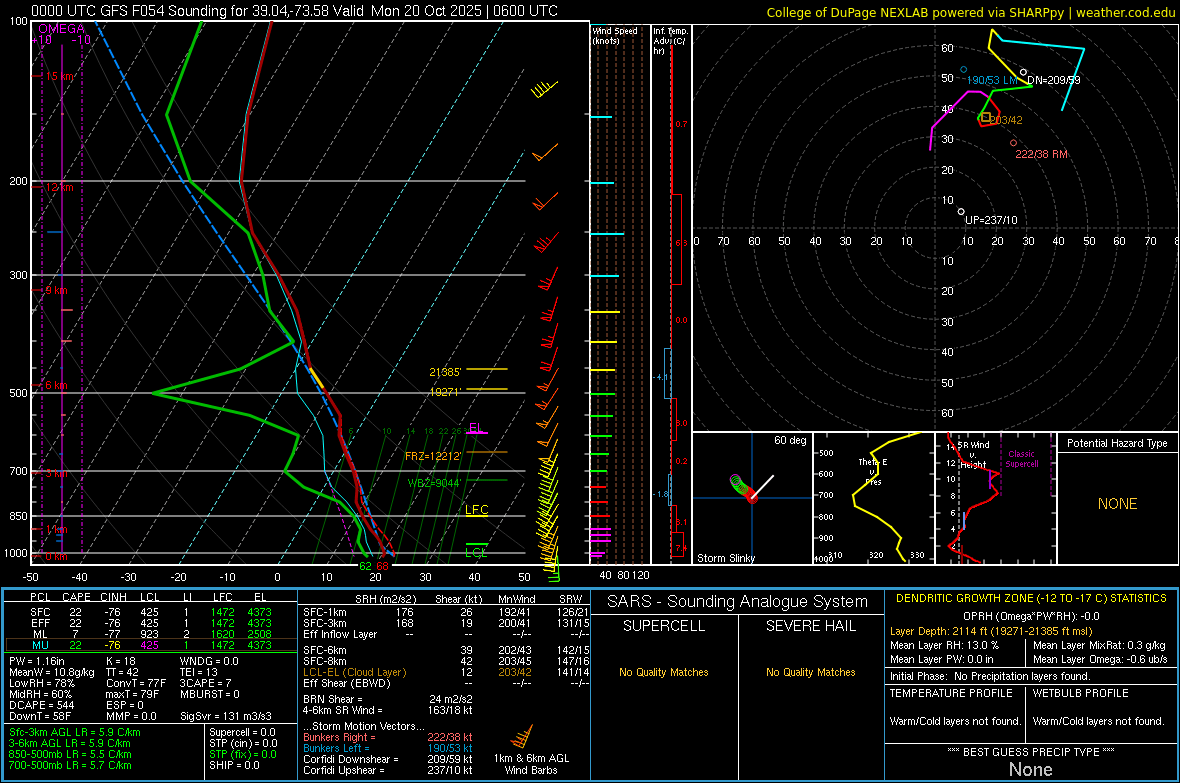Click the Bunkers left-mover circle beside 190/53 LM

[x=963, y=70]
